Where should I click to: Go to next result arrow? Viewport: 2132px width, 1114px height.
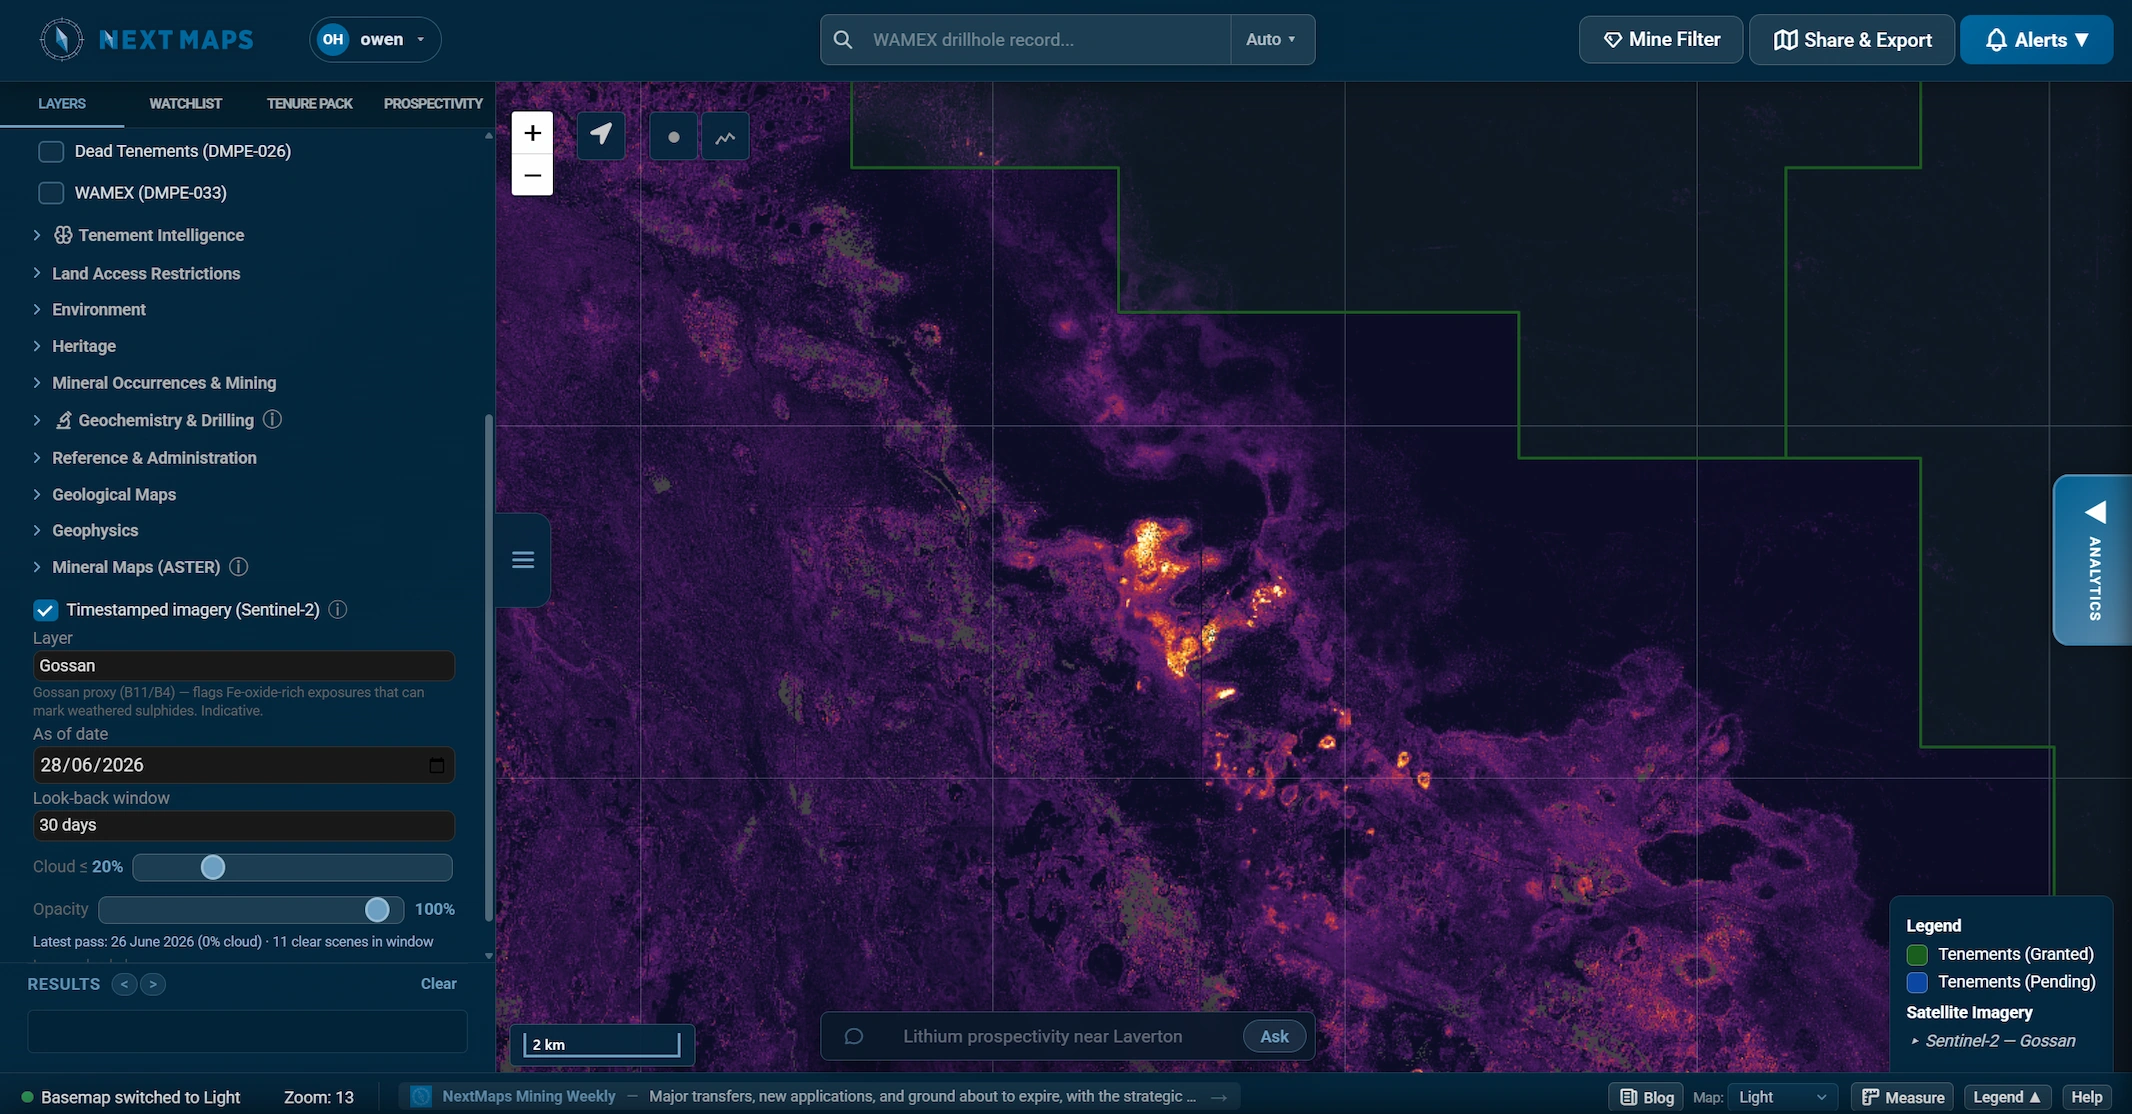click(x=153, y=984)
